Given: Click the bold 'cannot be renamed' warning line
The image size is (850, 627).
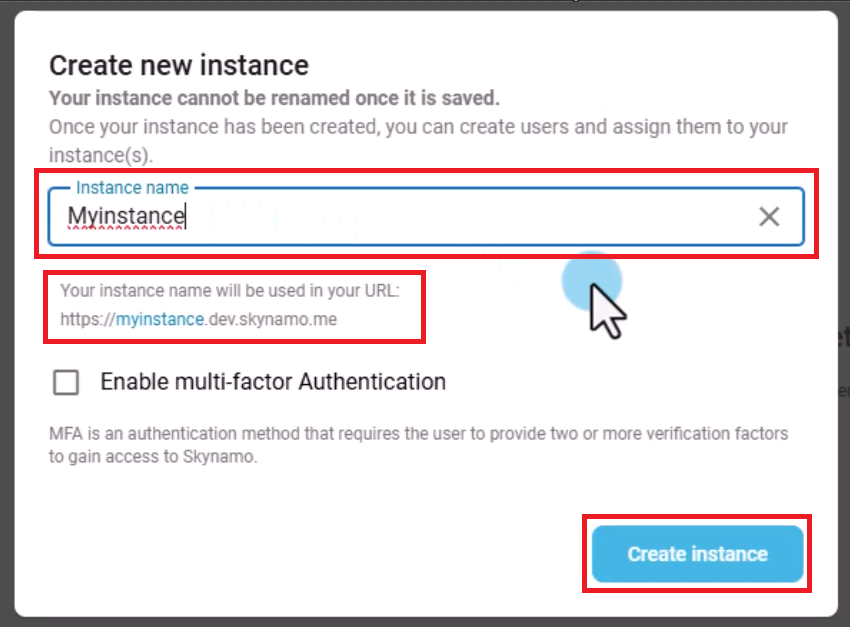Looking at the screenshot, I should pyautogui.click(x=274, y=98).
